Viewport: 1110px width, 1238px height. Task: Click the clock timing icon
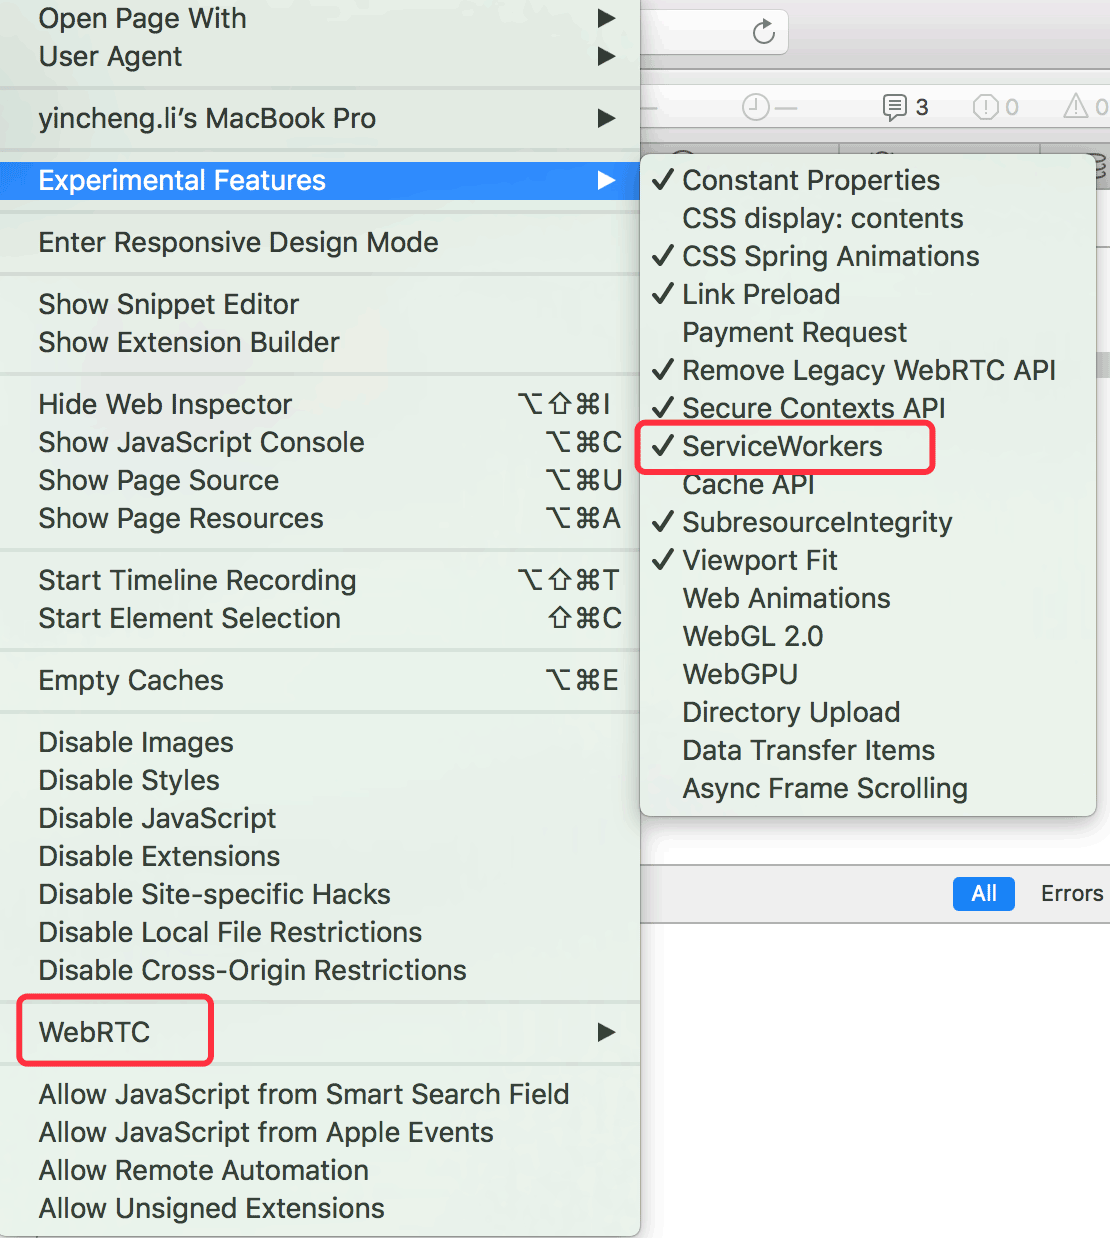(756, 107)
